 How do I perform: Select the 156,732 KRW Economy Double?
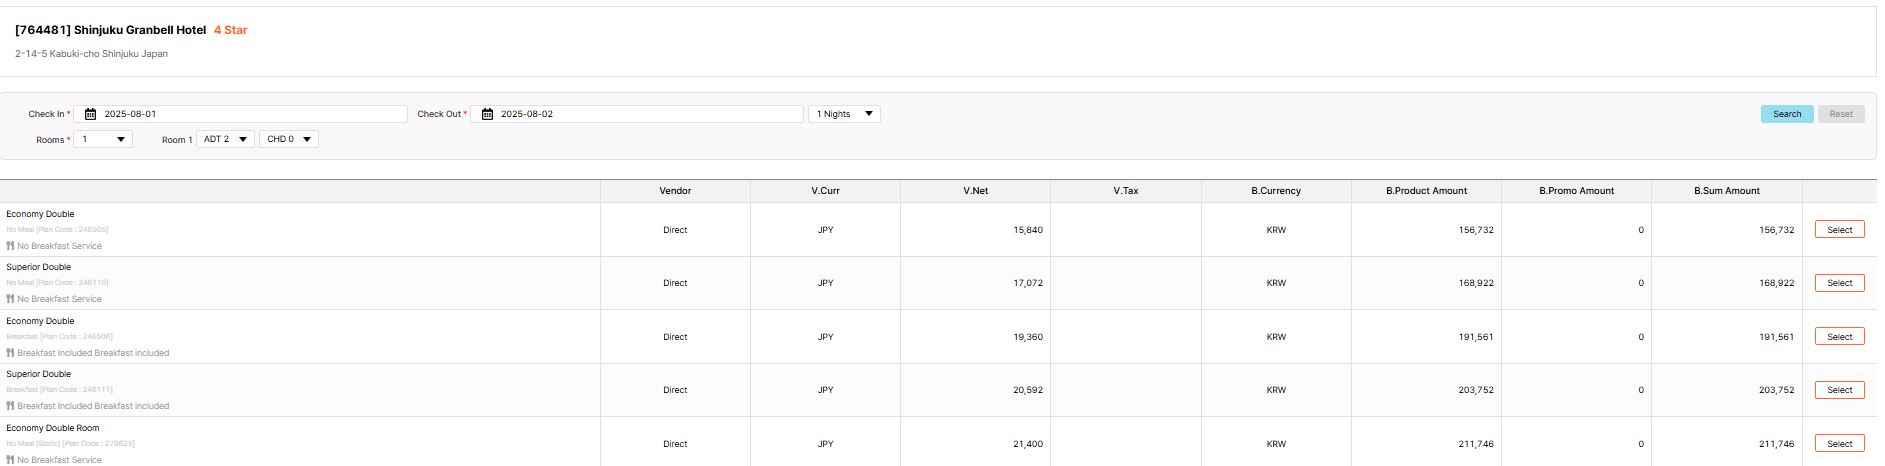click(1840, 230)
